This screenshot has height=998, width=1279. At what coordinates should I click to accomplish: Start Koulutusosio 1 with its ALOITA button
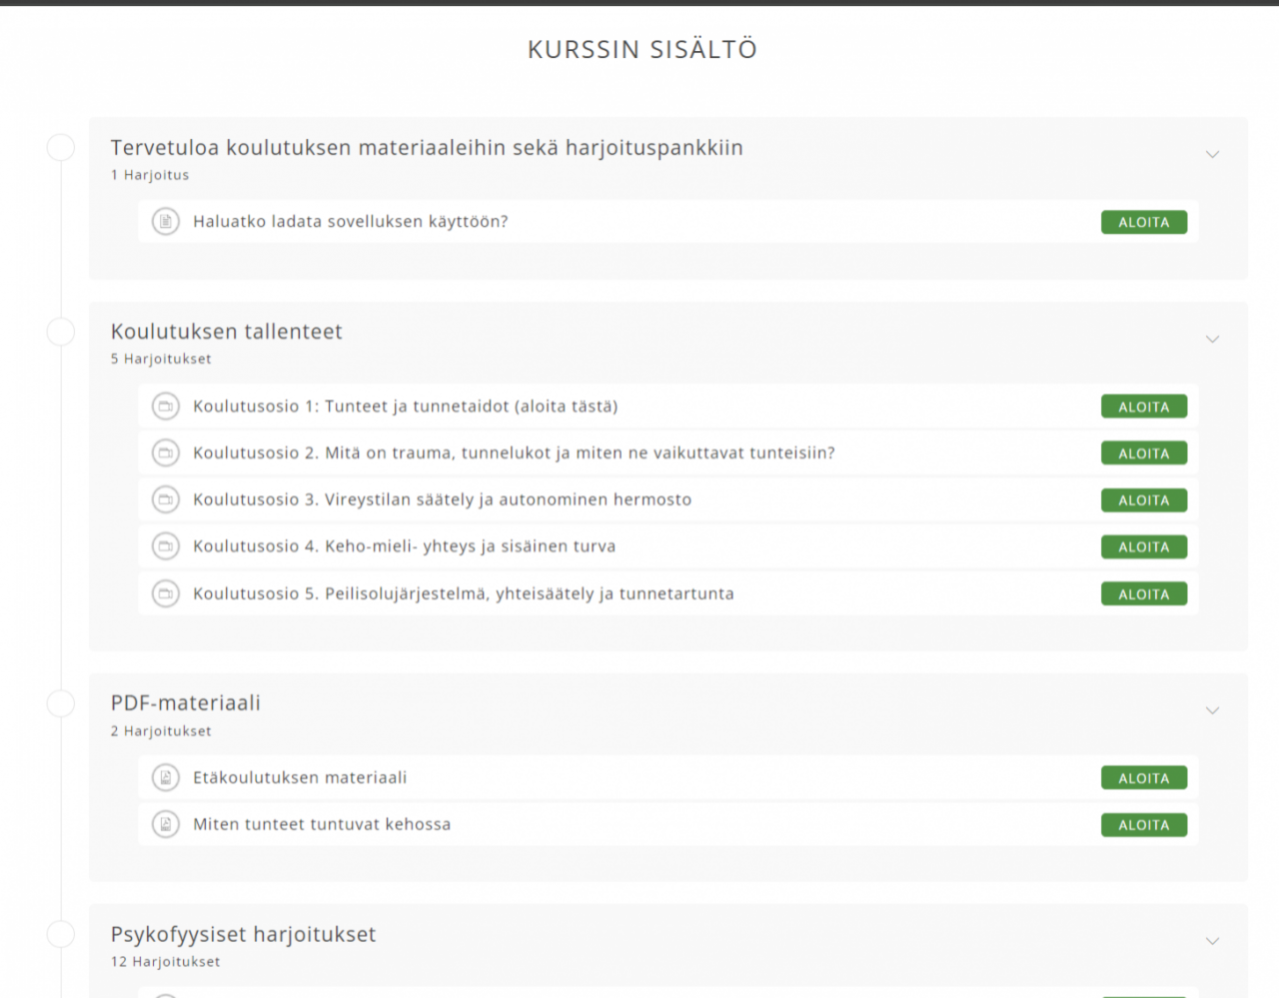point(1143,407)
